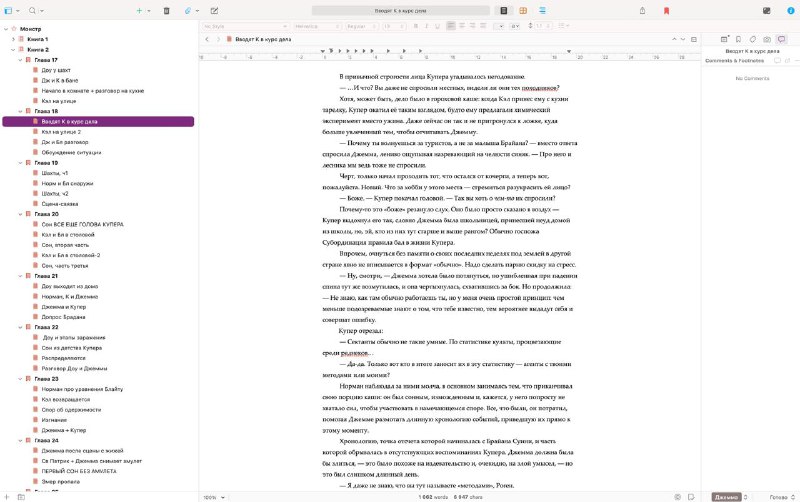Screen dimensions: 800x502
Task: Toggle bold formatting
Action: click(x=416, y=26)
